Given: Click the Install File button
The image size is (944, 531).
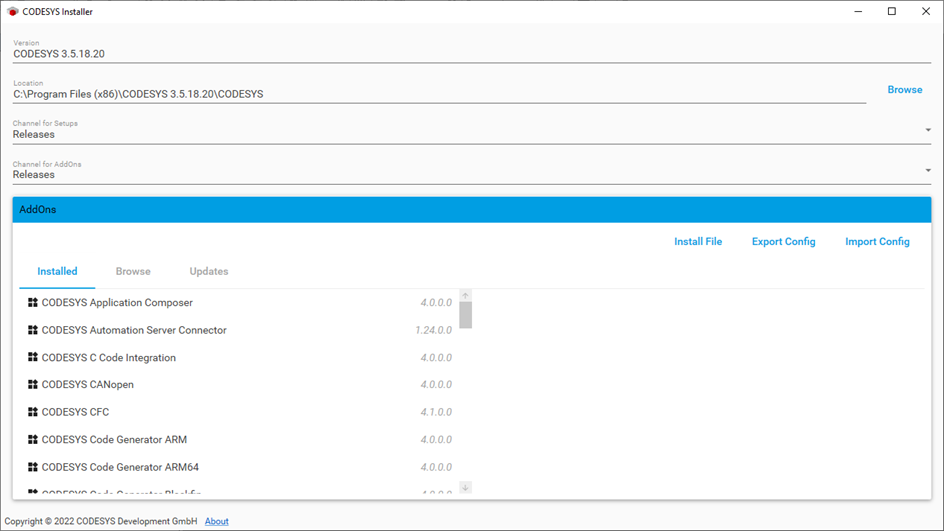Looking at the screenshot, I should (698, 241).
